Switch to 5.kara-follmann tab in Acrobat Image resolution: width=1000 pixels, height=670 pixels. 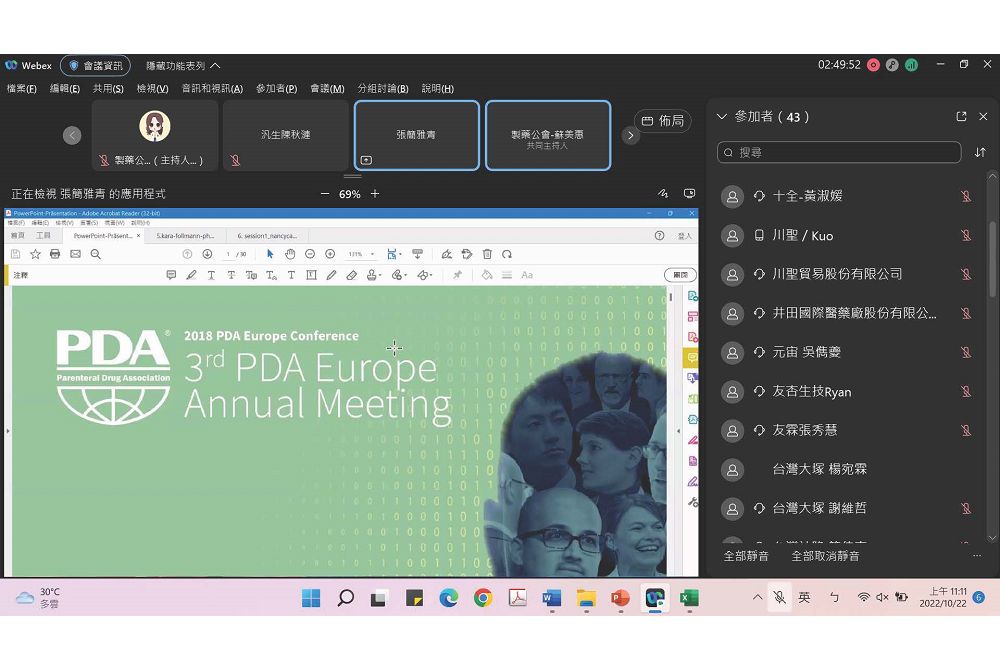coord(185,236)
